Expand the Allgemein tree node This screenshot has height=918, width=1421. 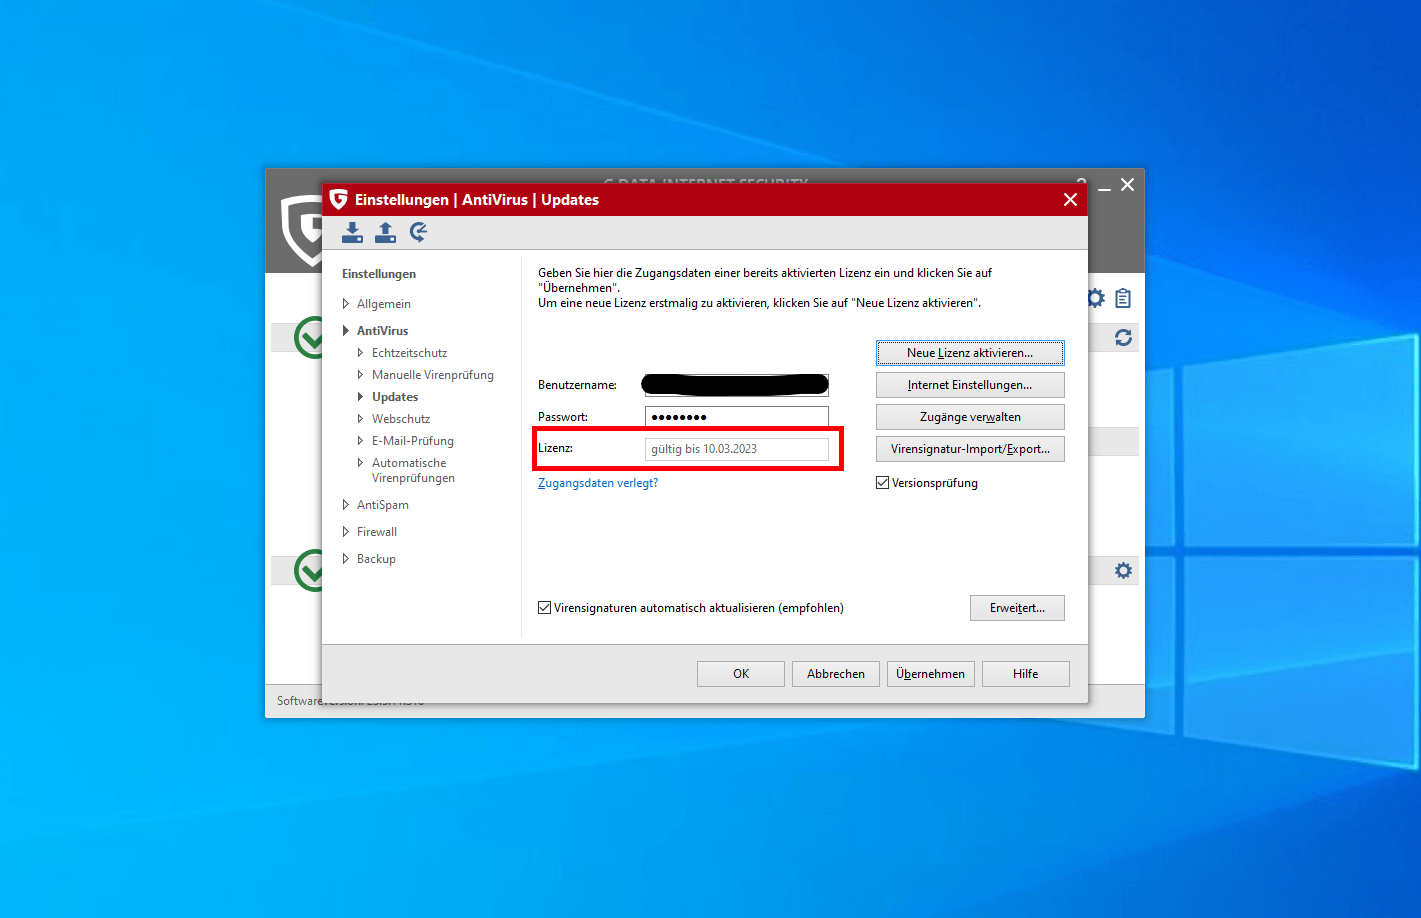point(346,304)
